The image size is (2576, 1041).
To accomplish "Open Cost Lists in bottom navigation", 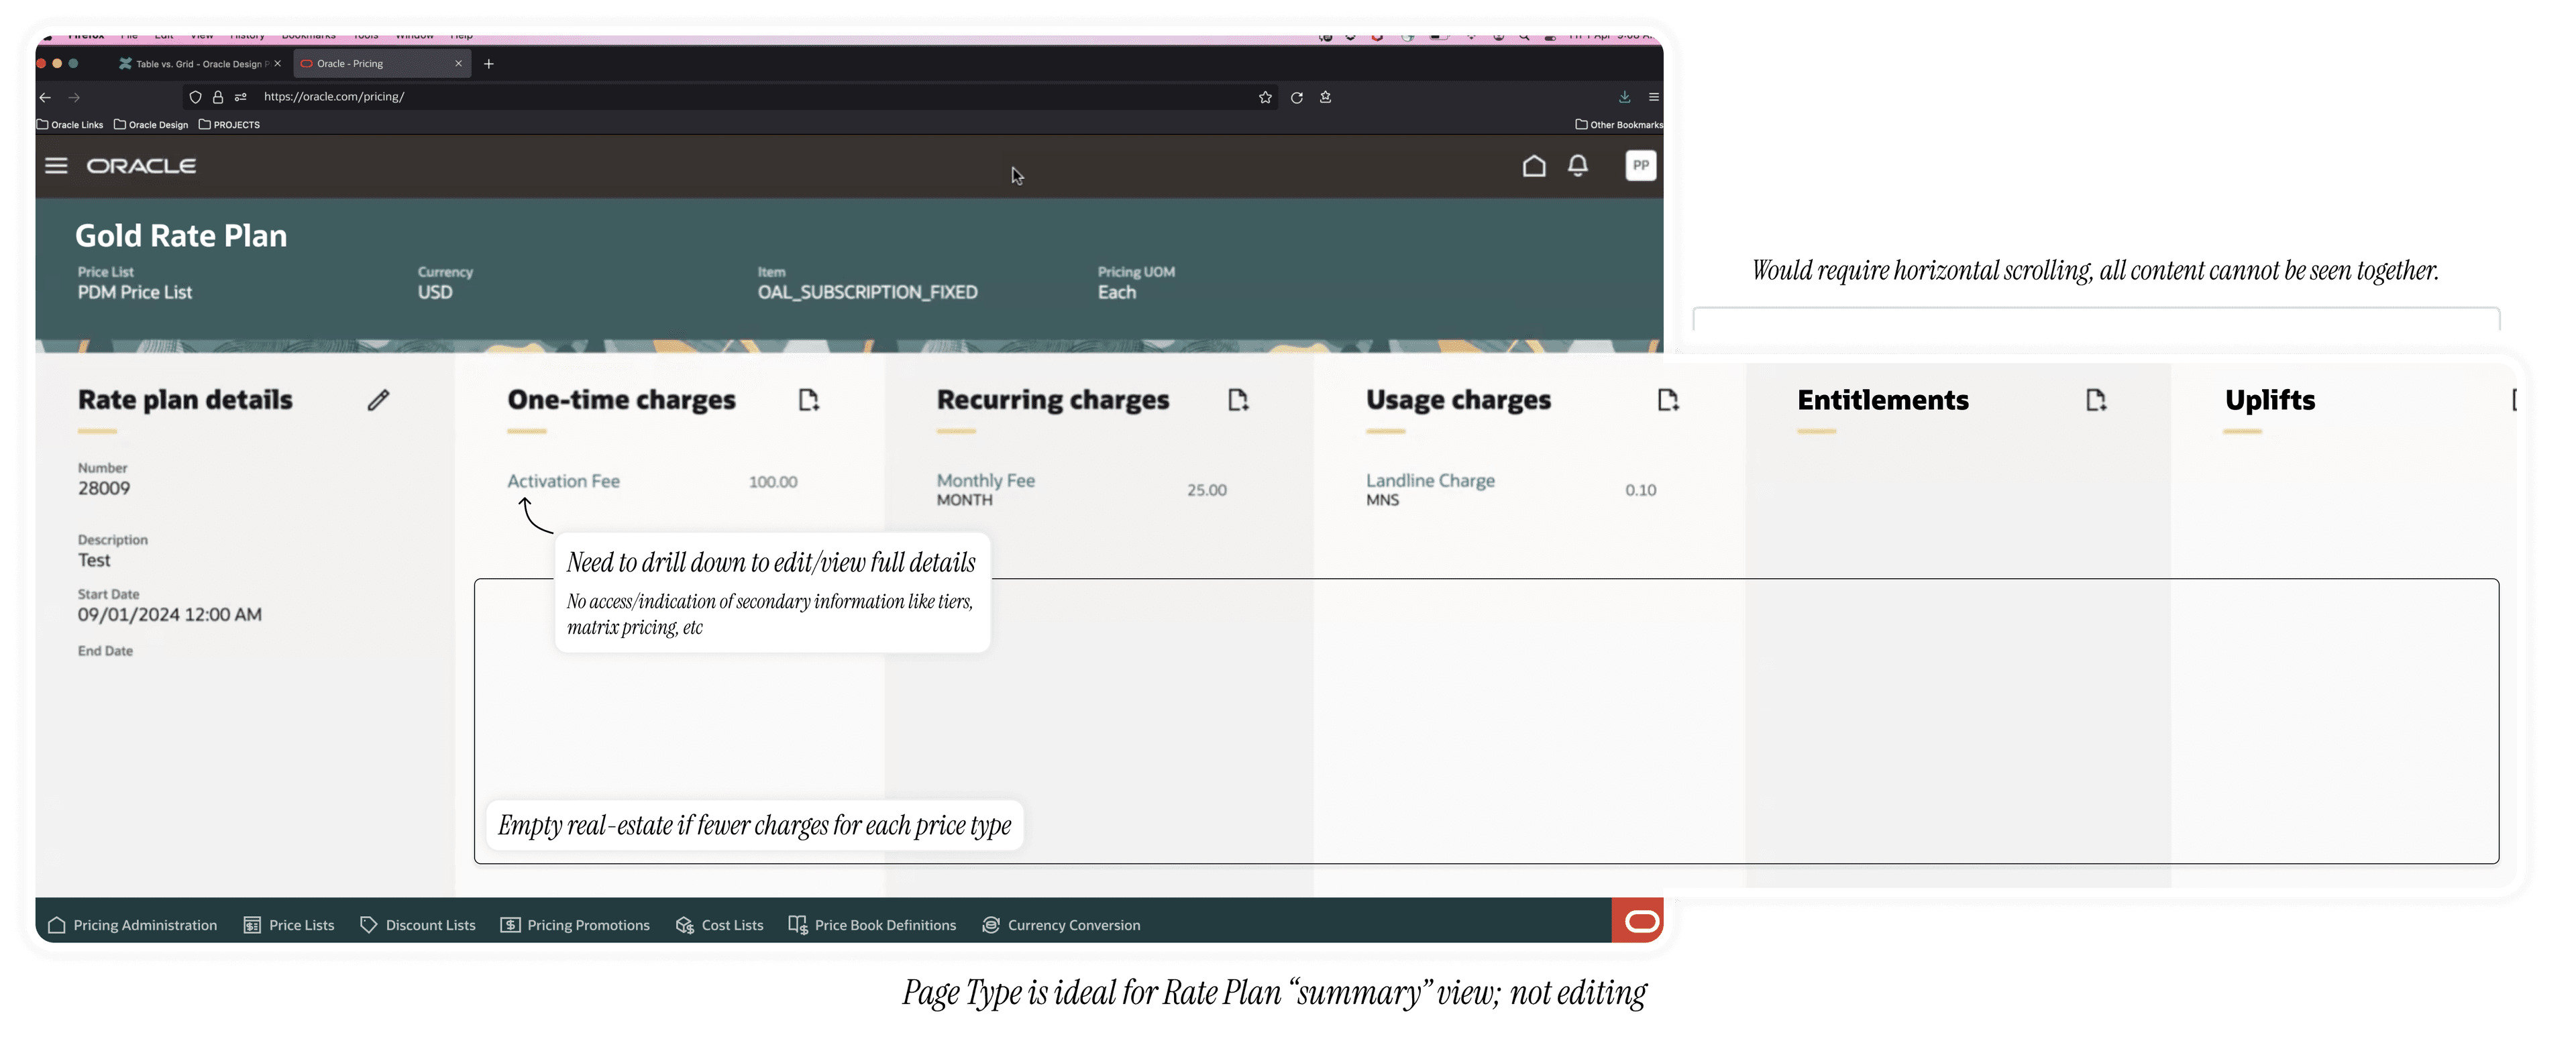I will (x=719, y=925).
